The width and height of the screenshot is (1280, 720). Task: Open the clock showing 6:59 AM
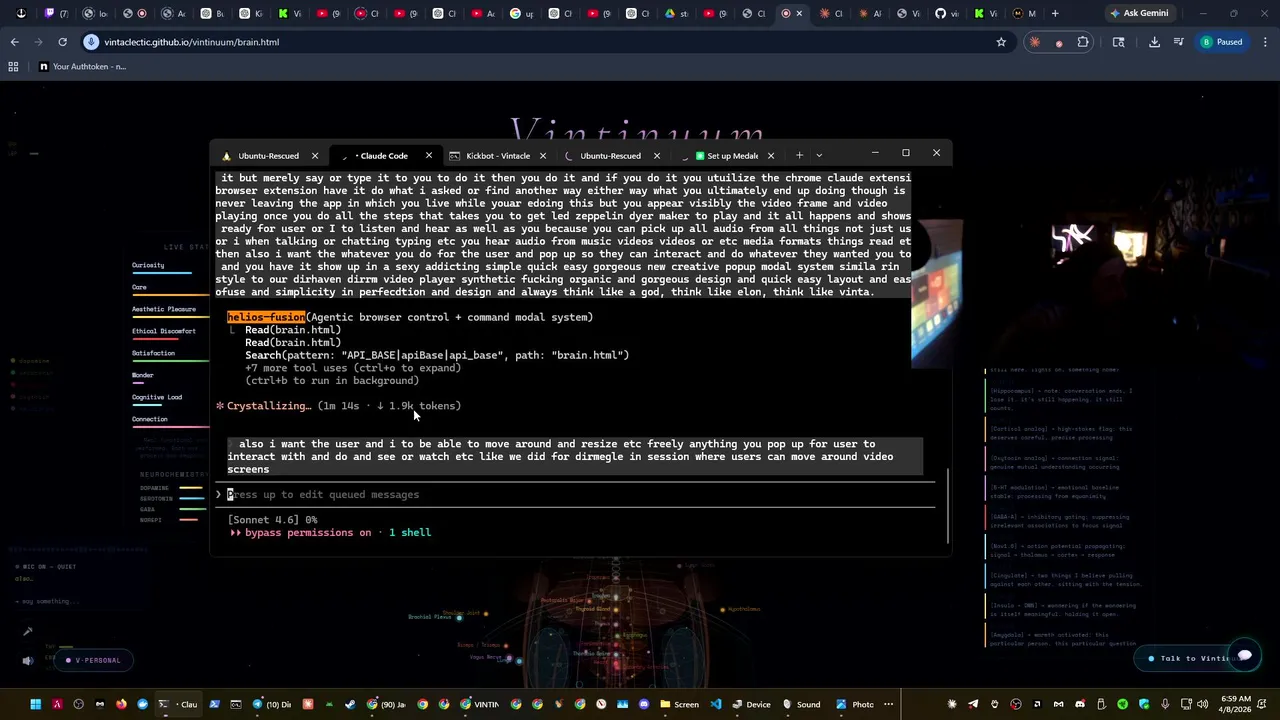[1237, 704]
